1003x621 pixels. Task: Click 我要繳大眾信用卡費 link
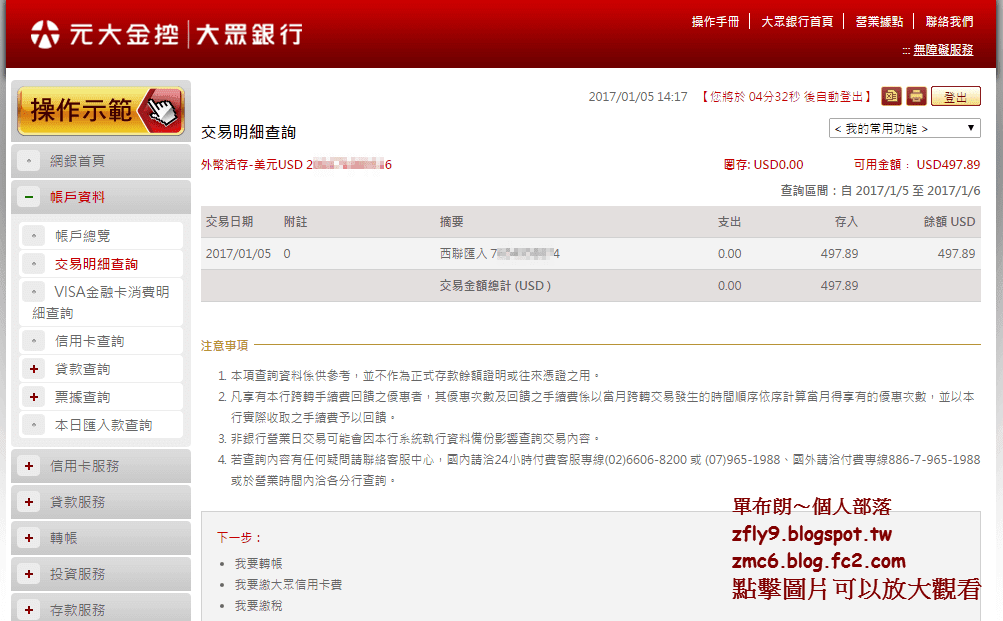coord(288,585)
